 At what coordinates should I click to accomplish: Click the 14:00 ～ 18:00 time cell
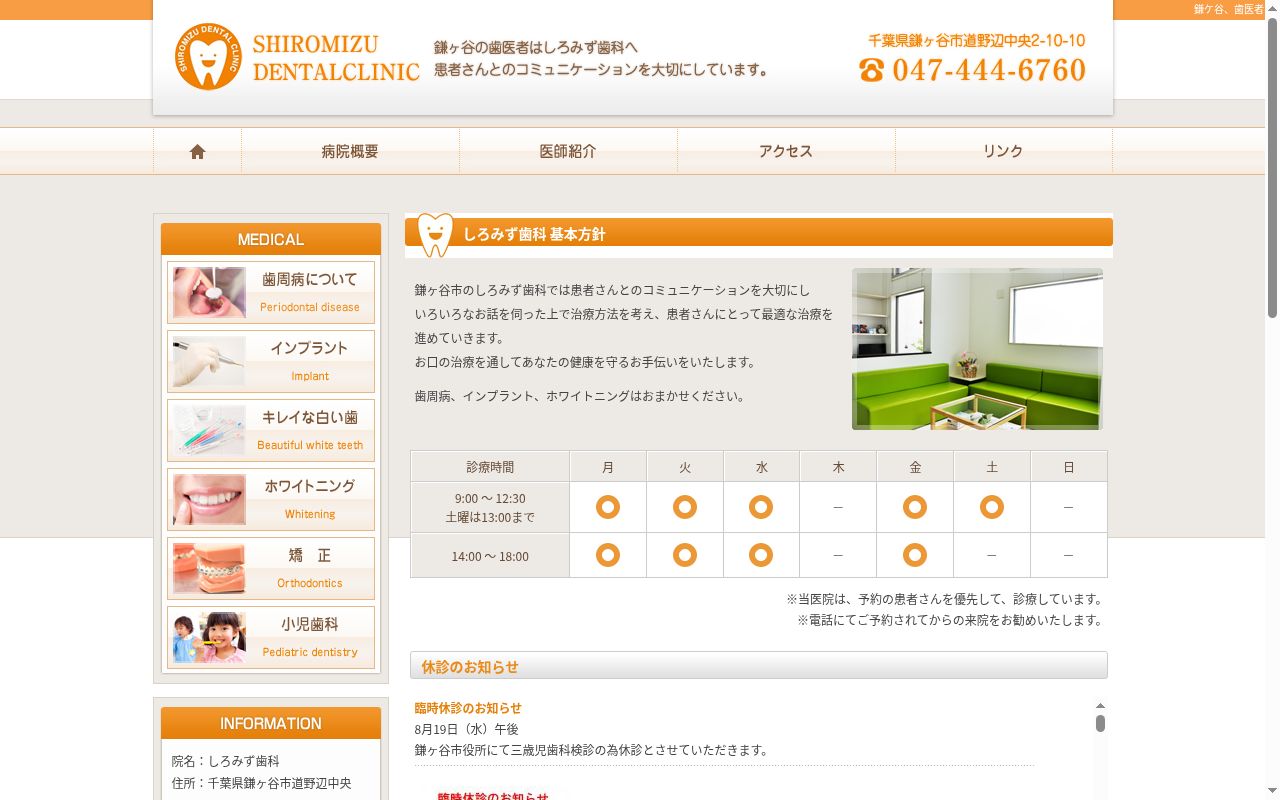tap(490, 556)
